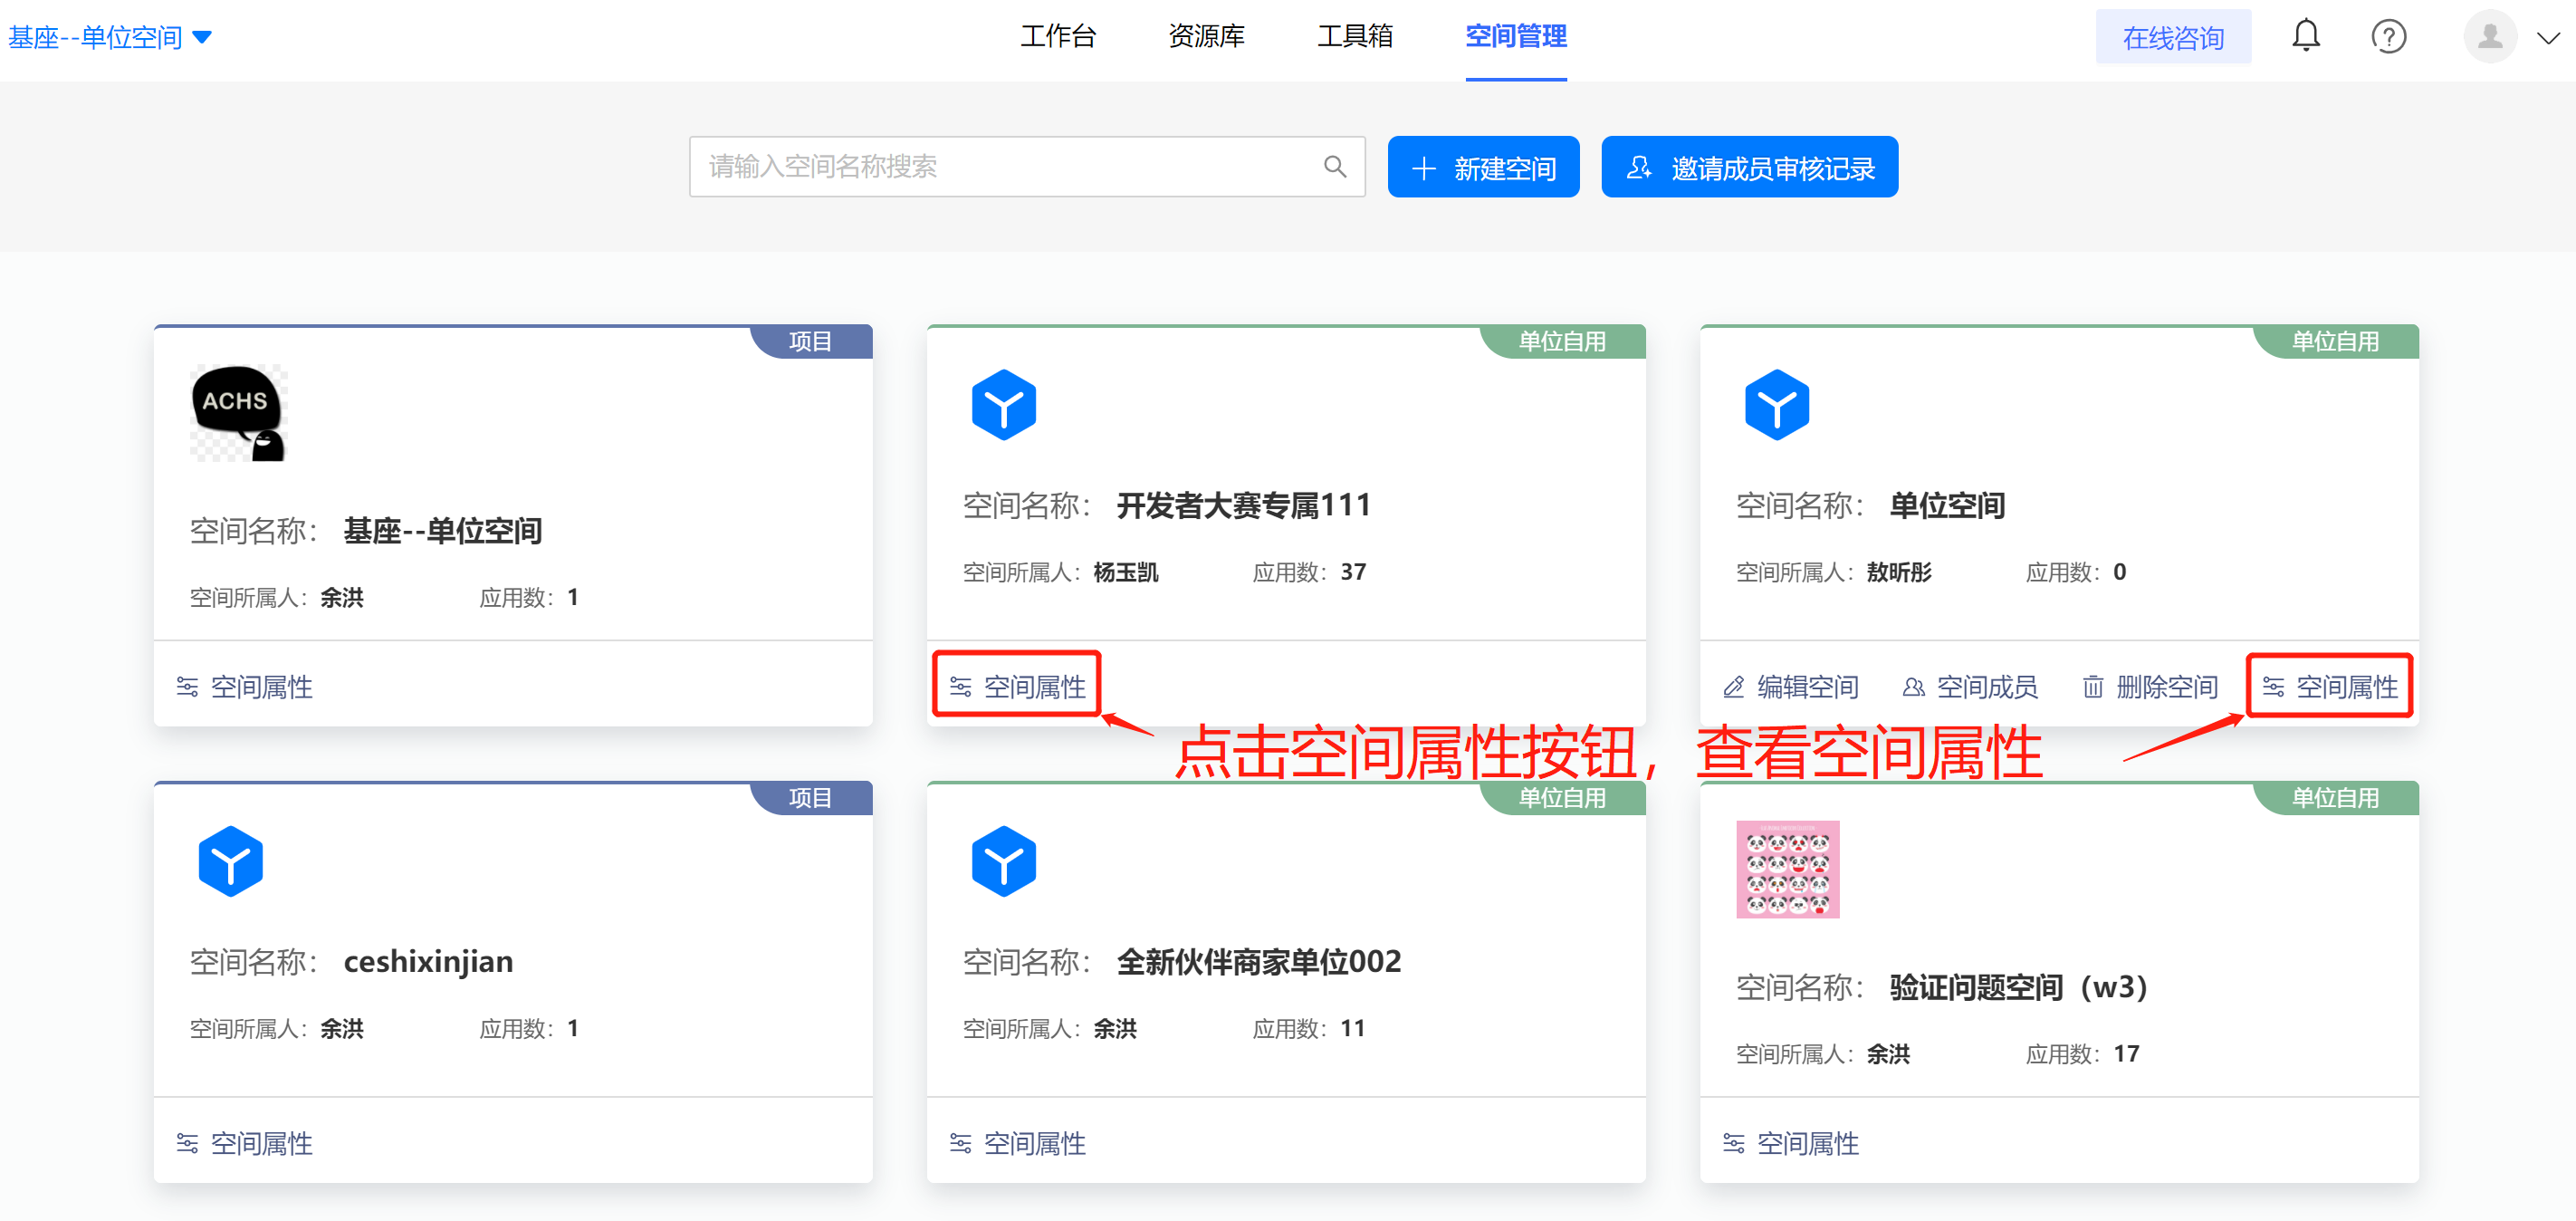Expand the 基座--单位空间 space switcher dropdown
This screenshot has height=1221, width=2576.
coord(109,38)
